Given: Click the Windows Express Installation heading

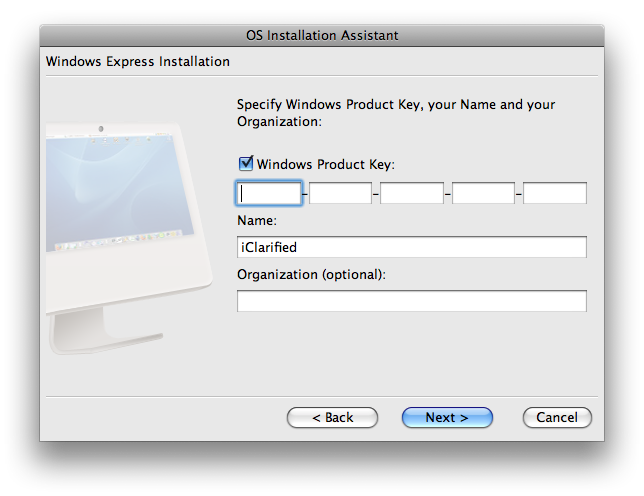Looking at the screenshot, I should 138,62.
